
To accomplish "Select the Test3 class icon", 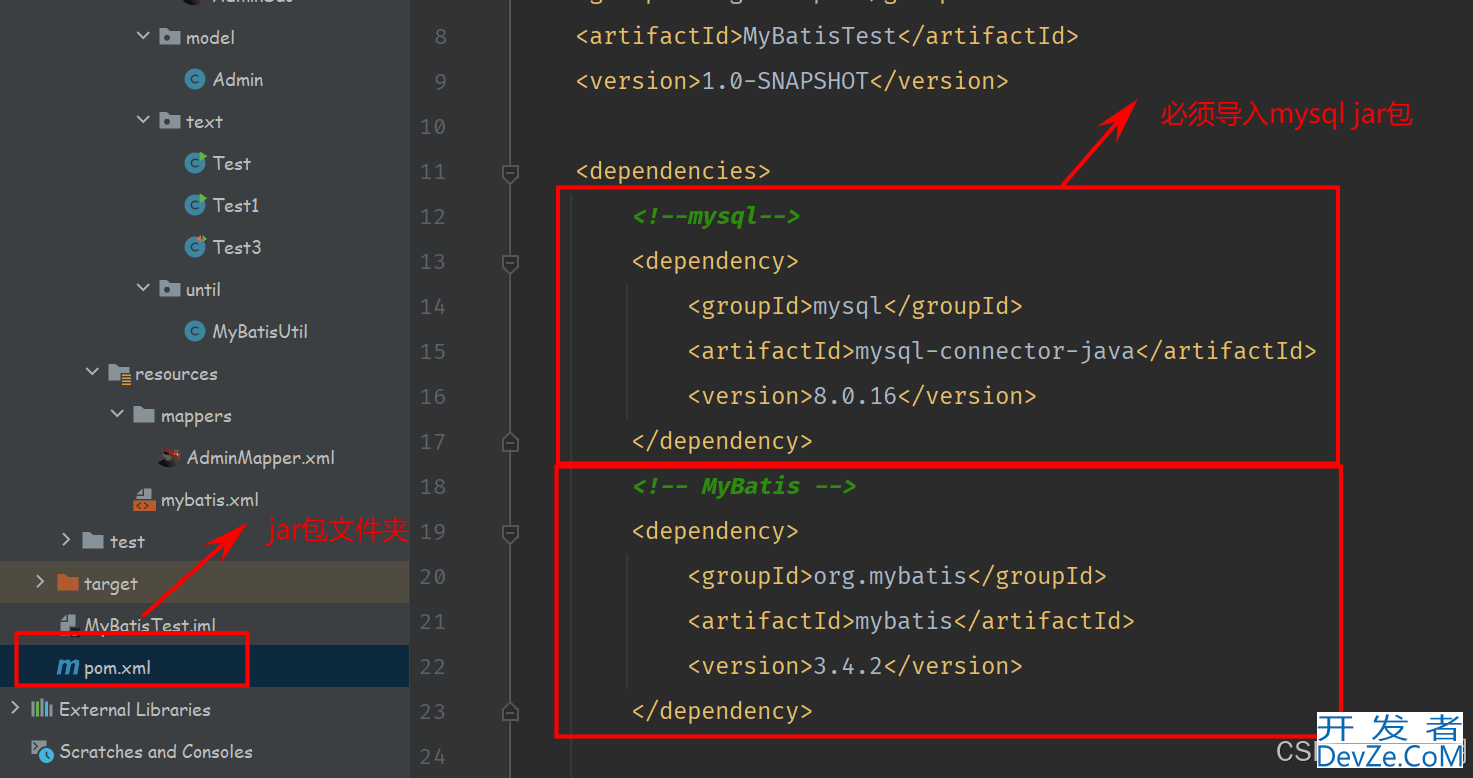I will [196, 247].
